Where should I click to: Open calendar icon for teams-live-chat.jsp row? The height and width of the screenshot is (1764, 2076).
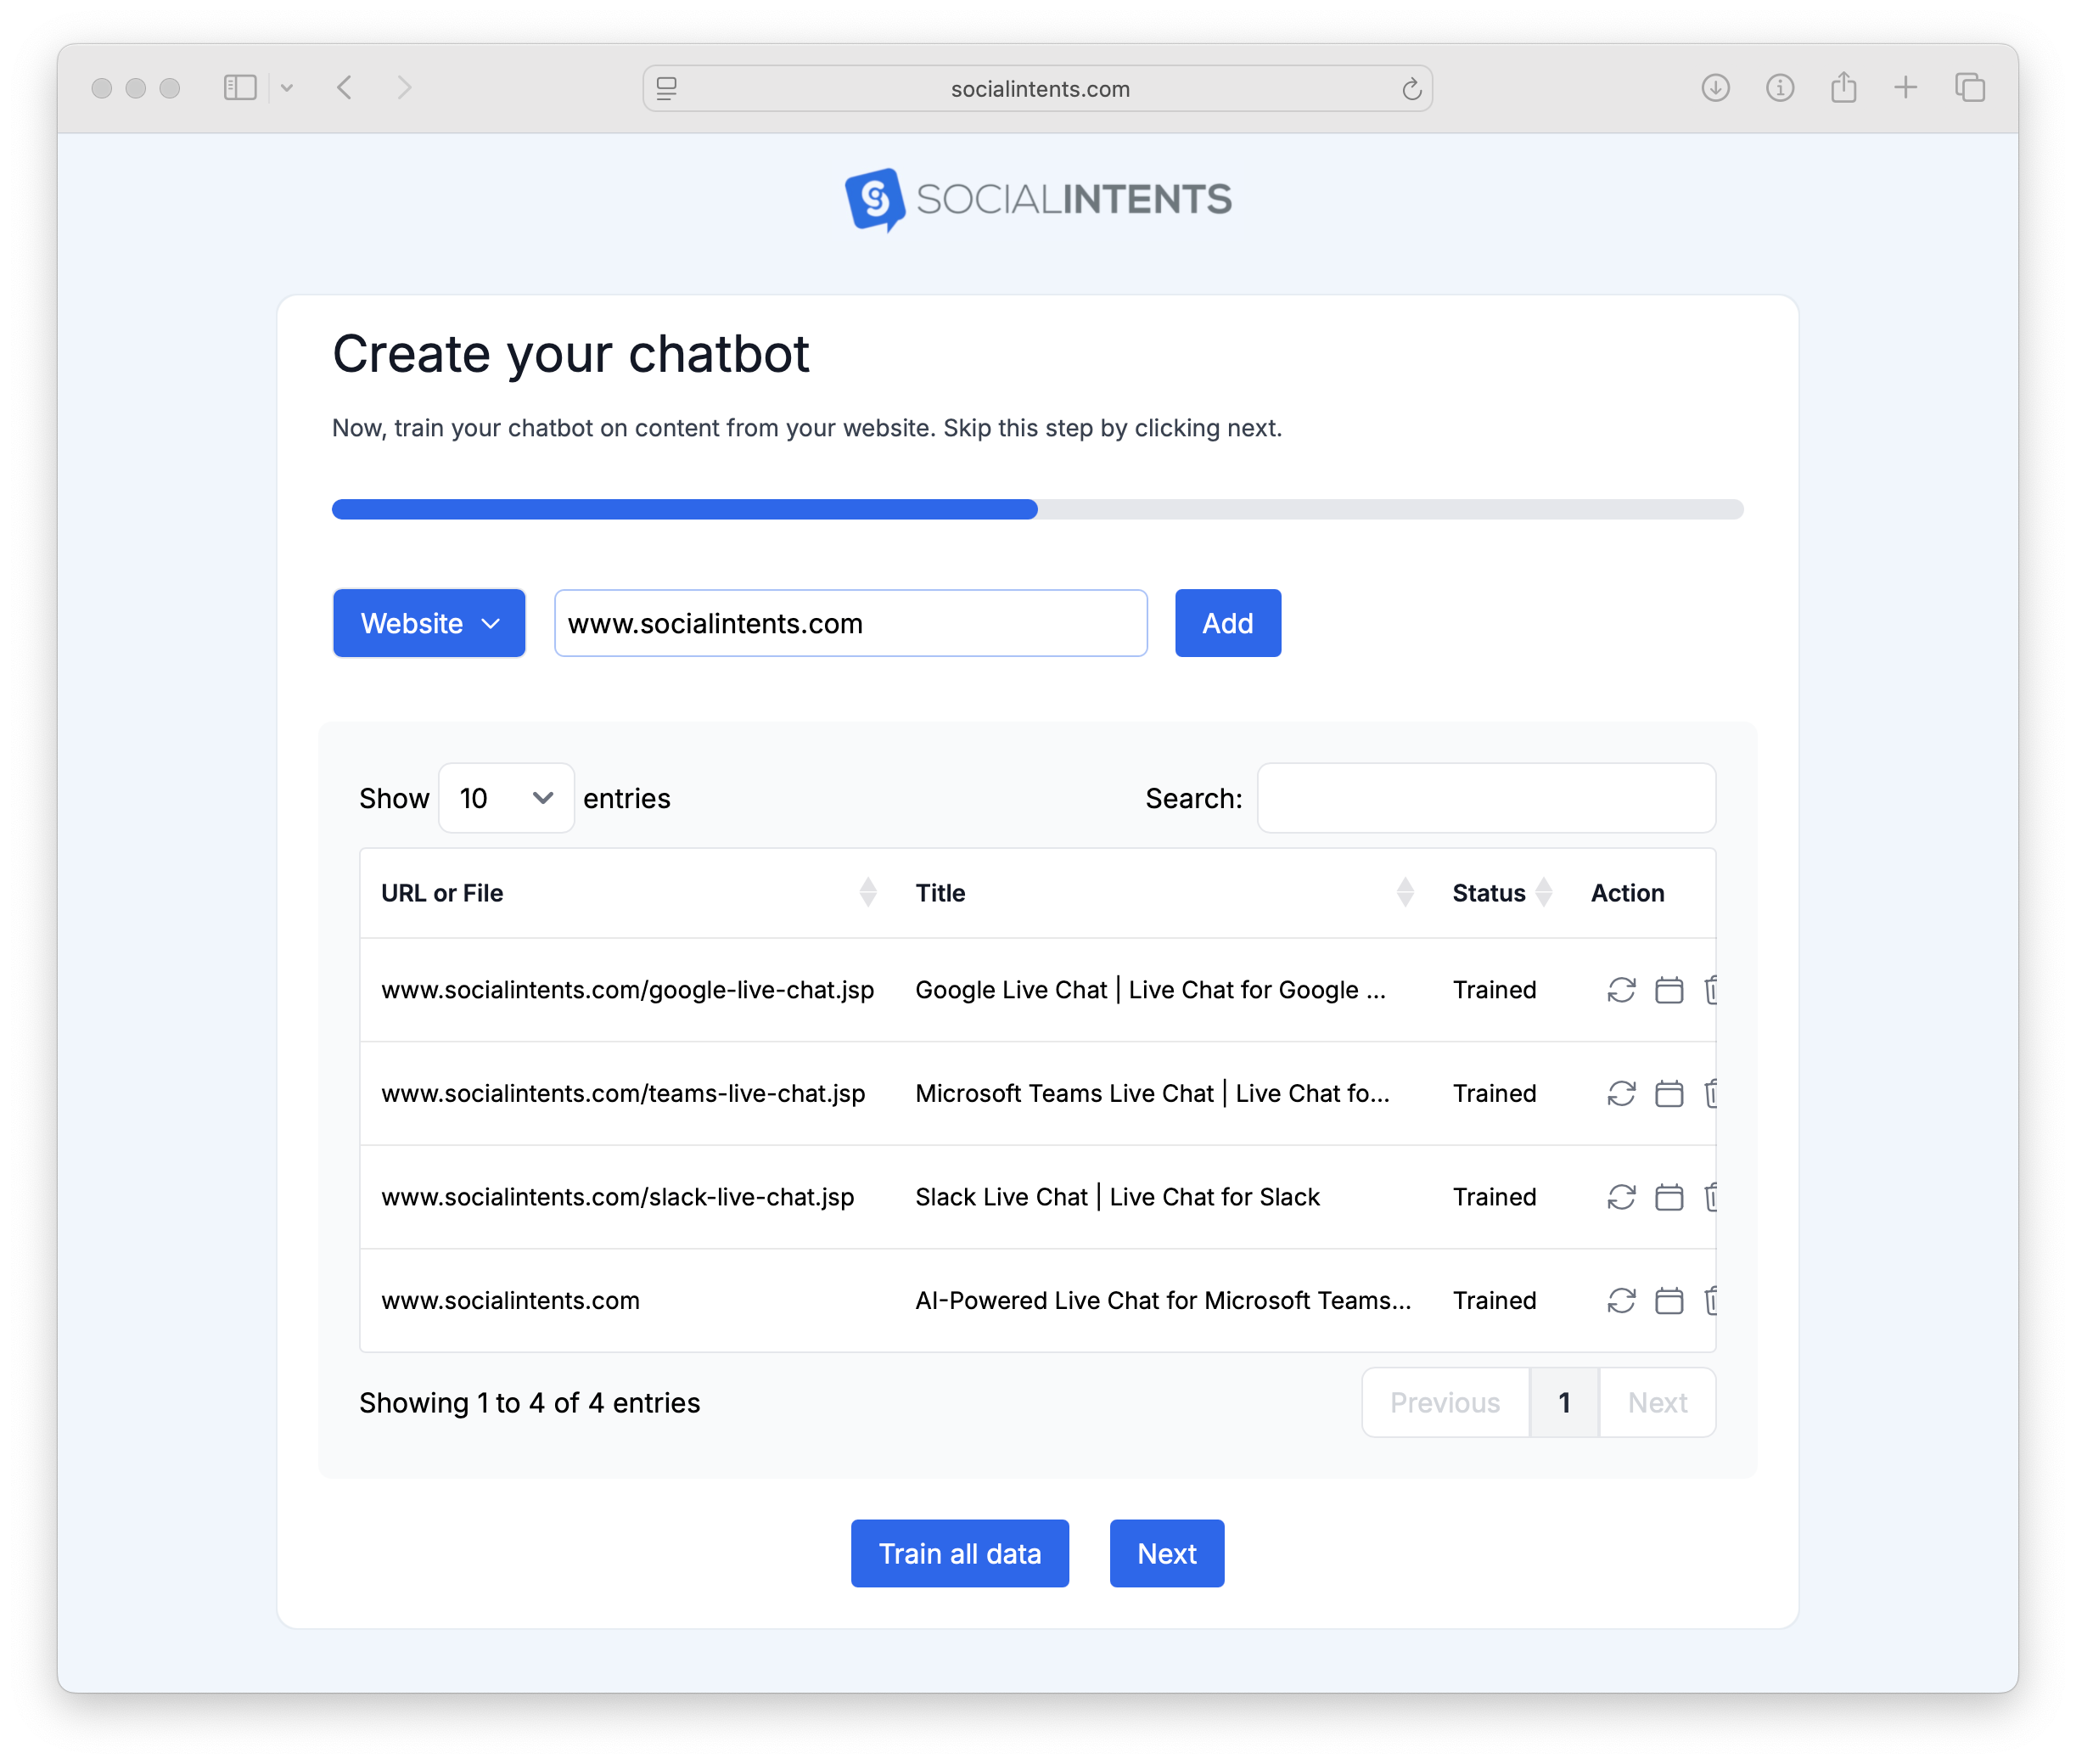(1669, 1093)
